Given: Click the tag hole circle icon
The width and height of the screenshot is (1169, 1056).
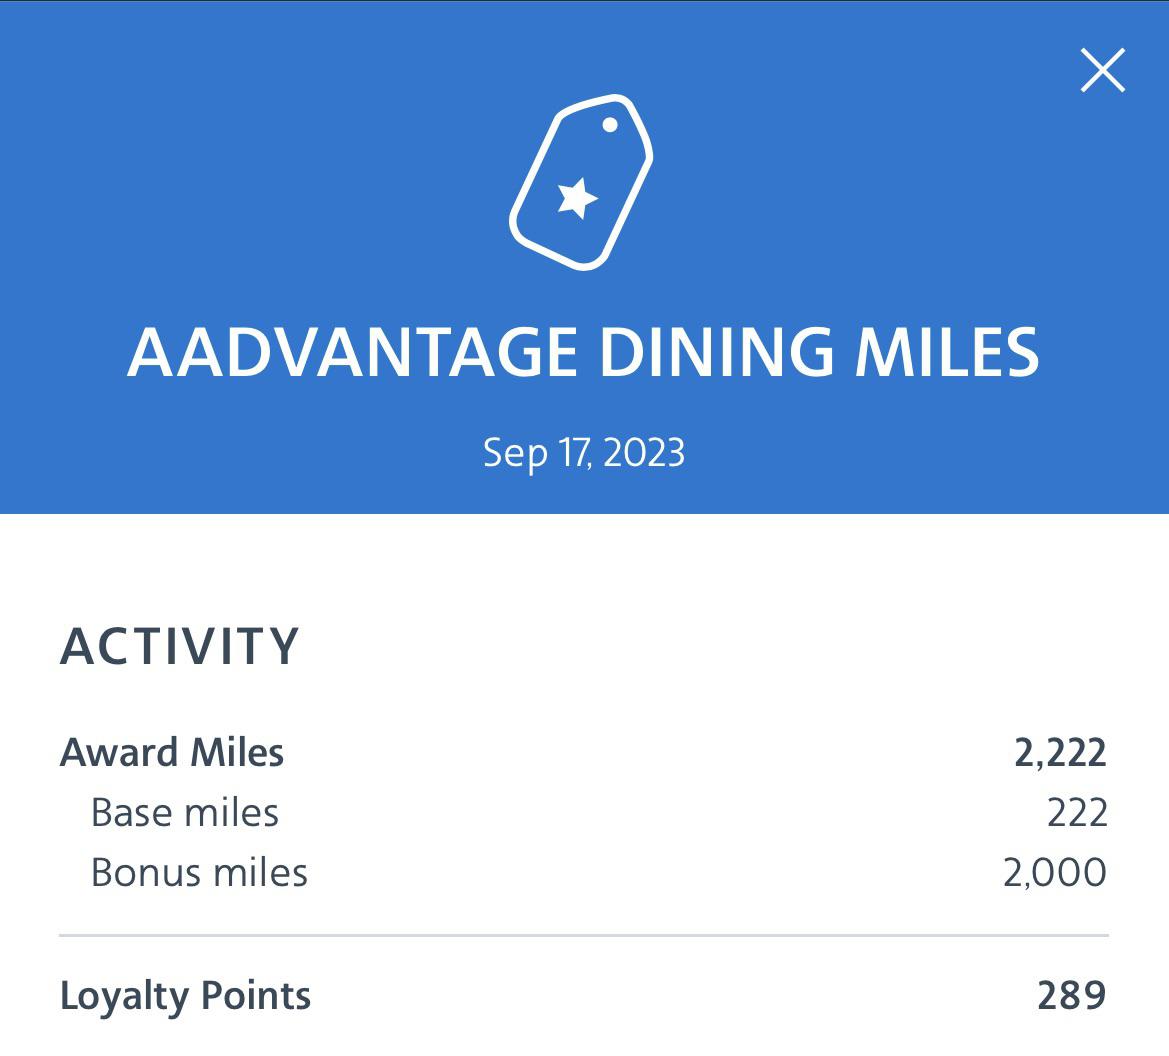Looking at the screenshot, I should (x=609, y=123).
